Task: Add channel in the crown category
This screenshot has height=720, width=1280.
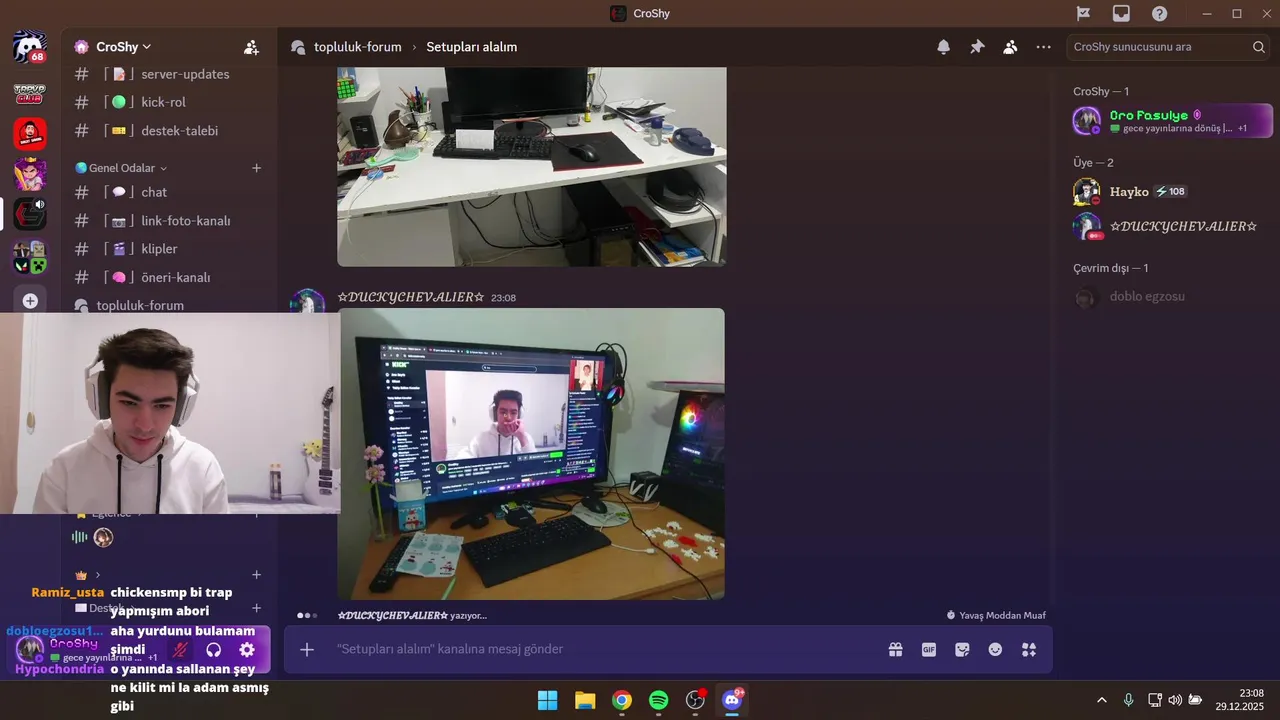Action: (256, 575)
